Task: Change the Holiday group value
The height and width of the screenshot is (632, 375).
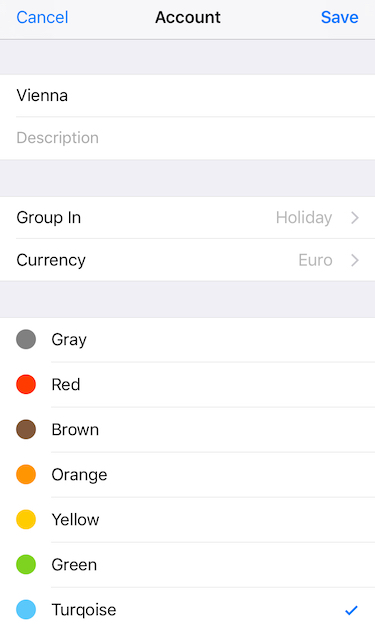Action: [x=304, y=218]
